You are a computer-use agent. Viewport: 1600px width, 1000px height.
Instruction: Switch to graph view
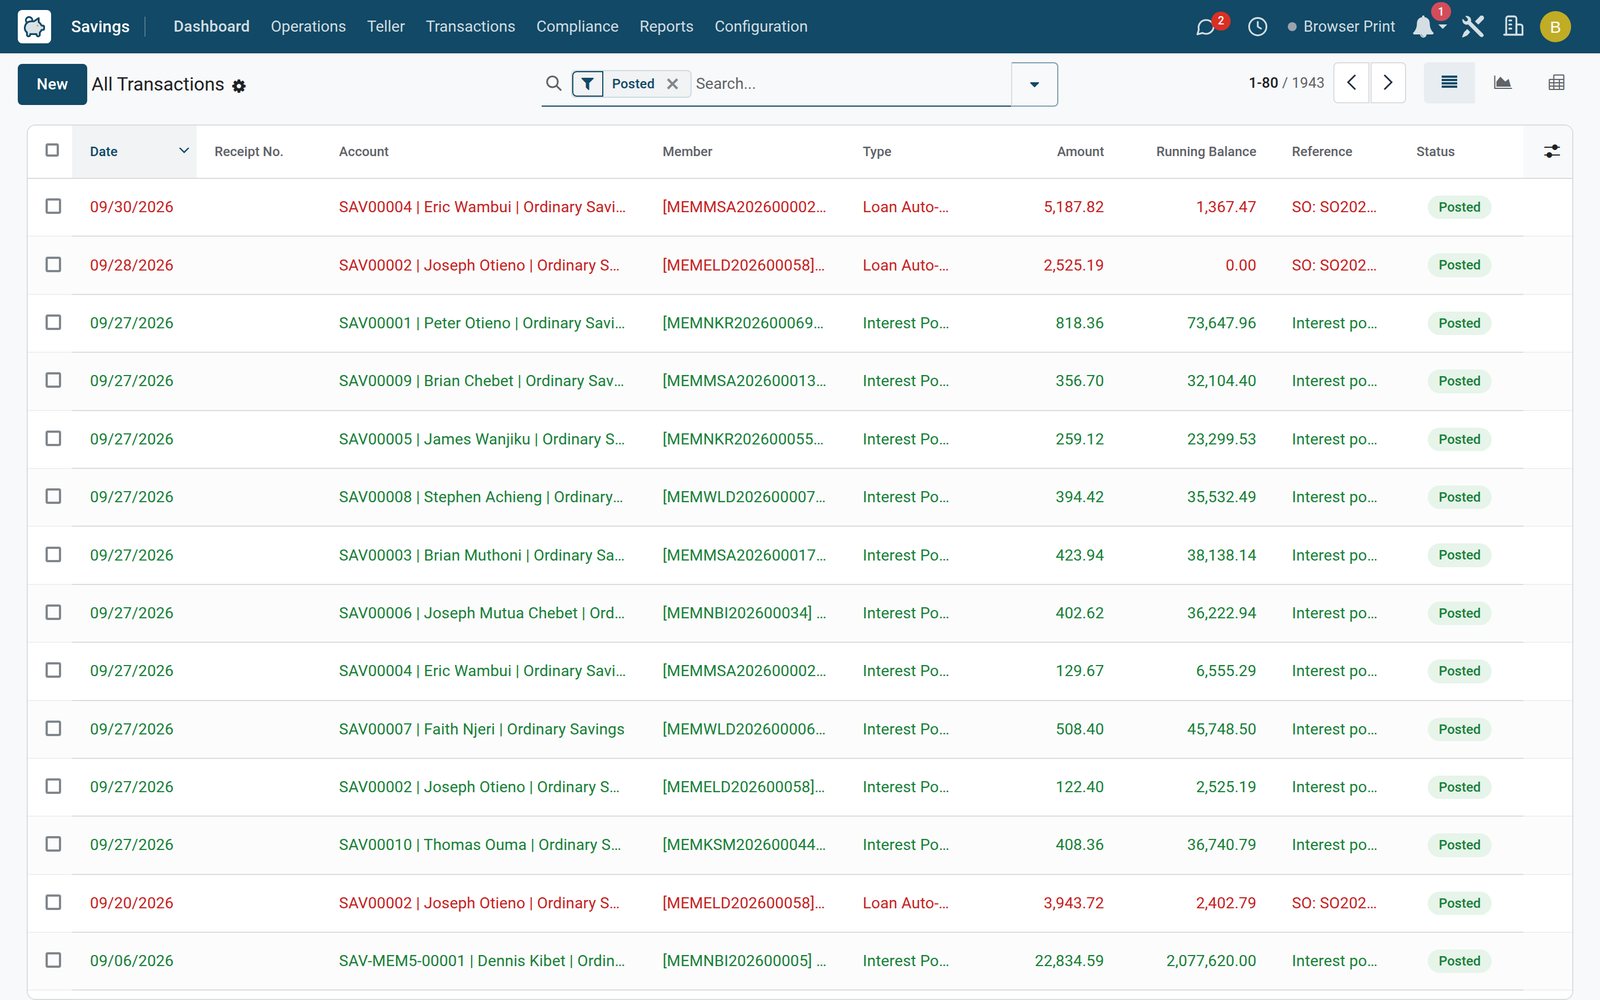pos(1502,83)
